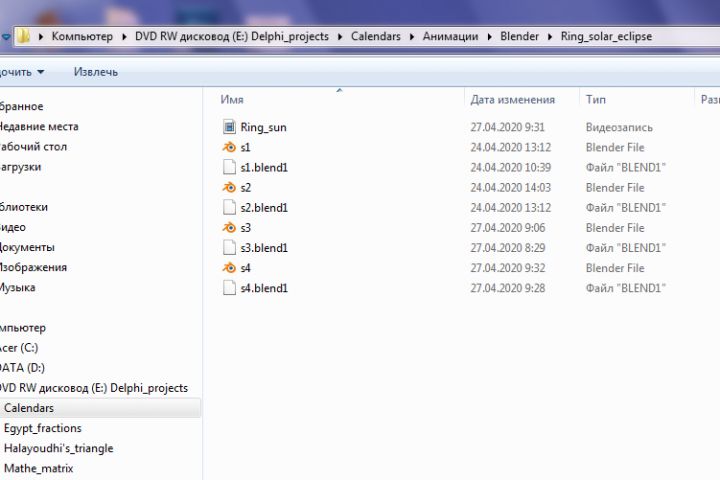Sort by the Тип column header
Image resolution: width=720 pixels, height=480 pixels.
pos(596,100)
